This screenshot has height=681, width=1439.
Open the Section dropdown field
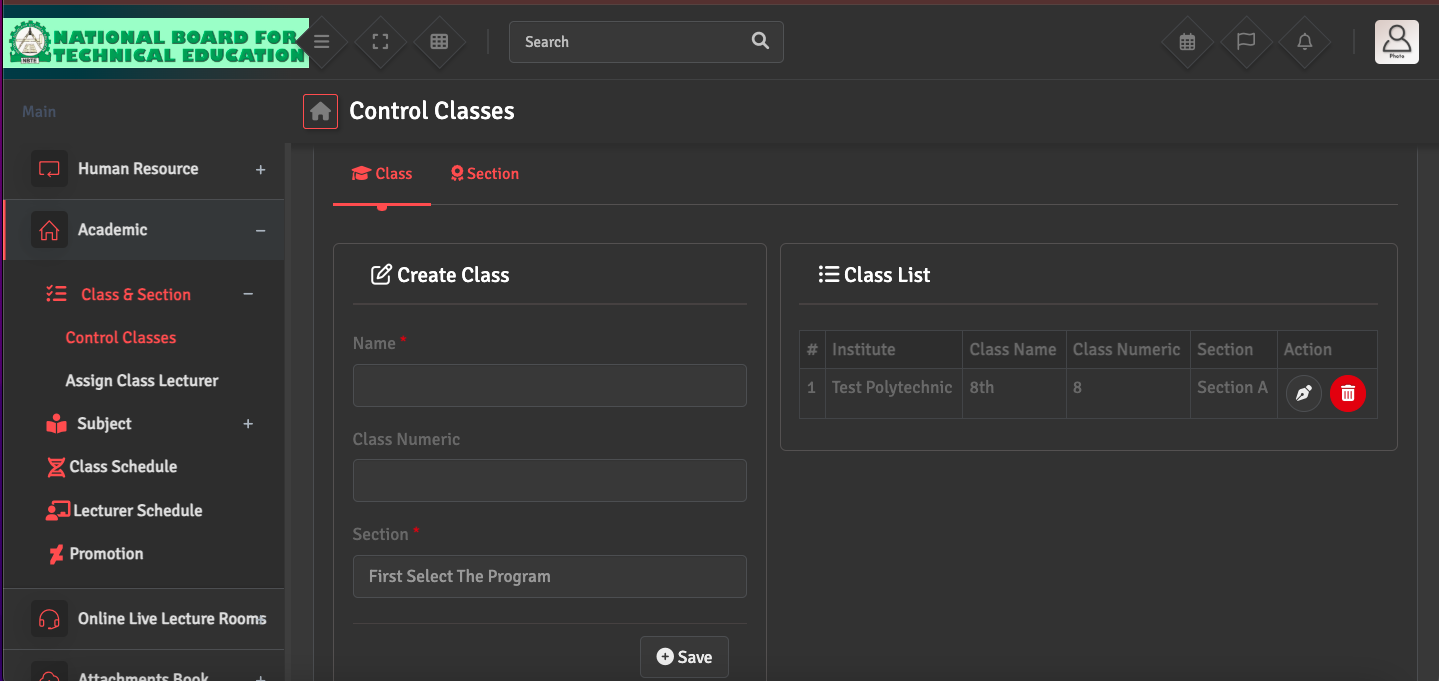pos(549,577)
